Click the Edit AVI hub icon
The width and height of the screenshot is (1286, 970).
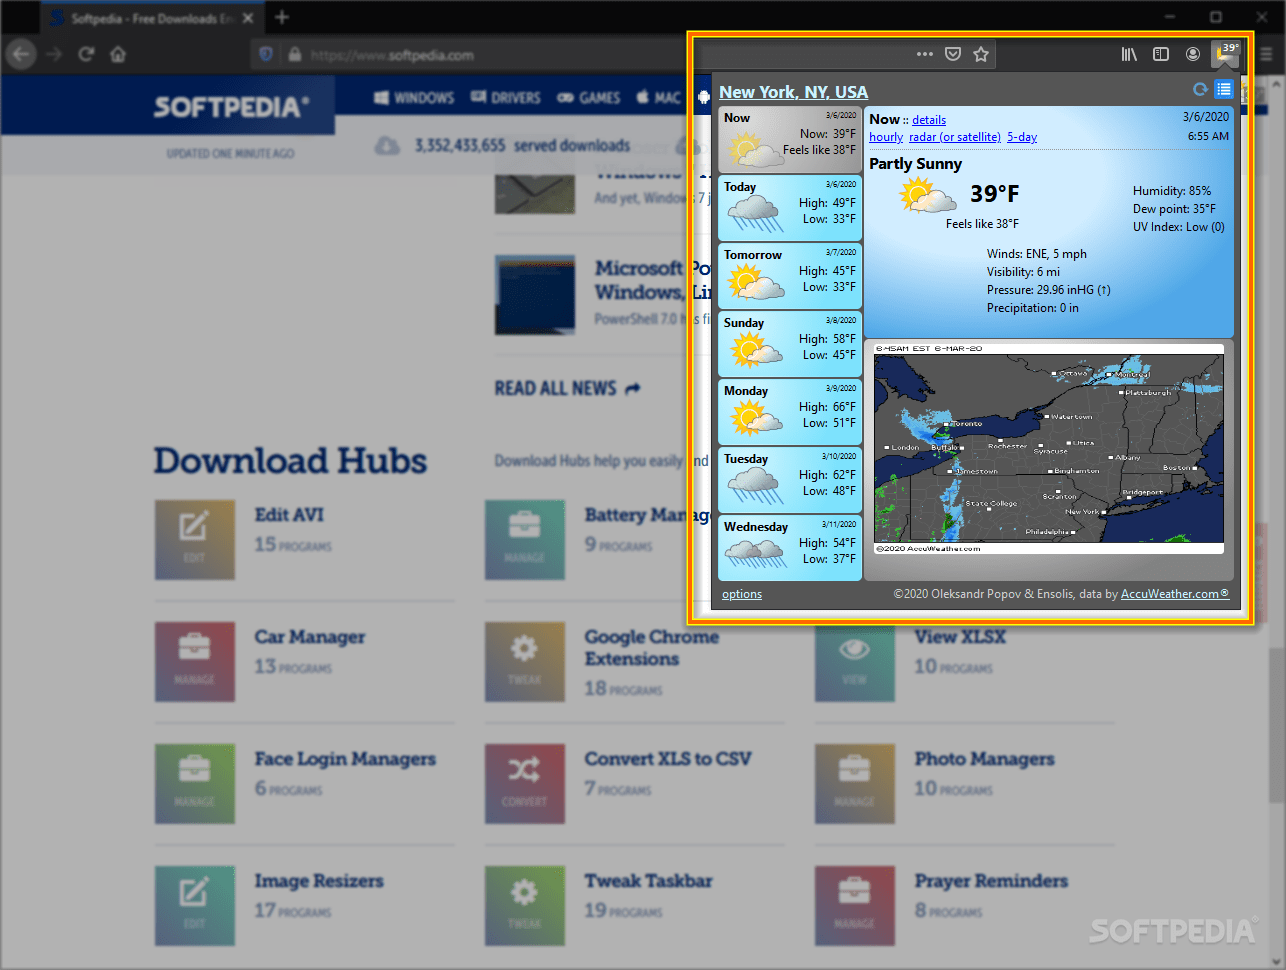(195, 539)
